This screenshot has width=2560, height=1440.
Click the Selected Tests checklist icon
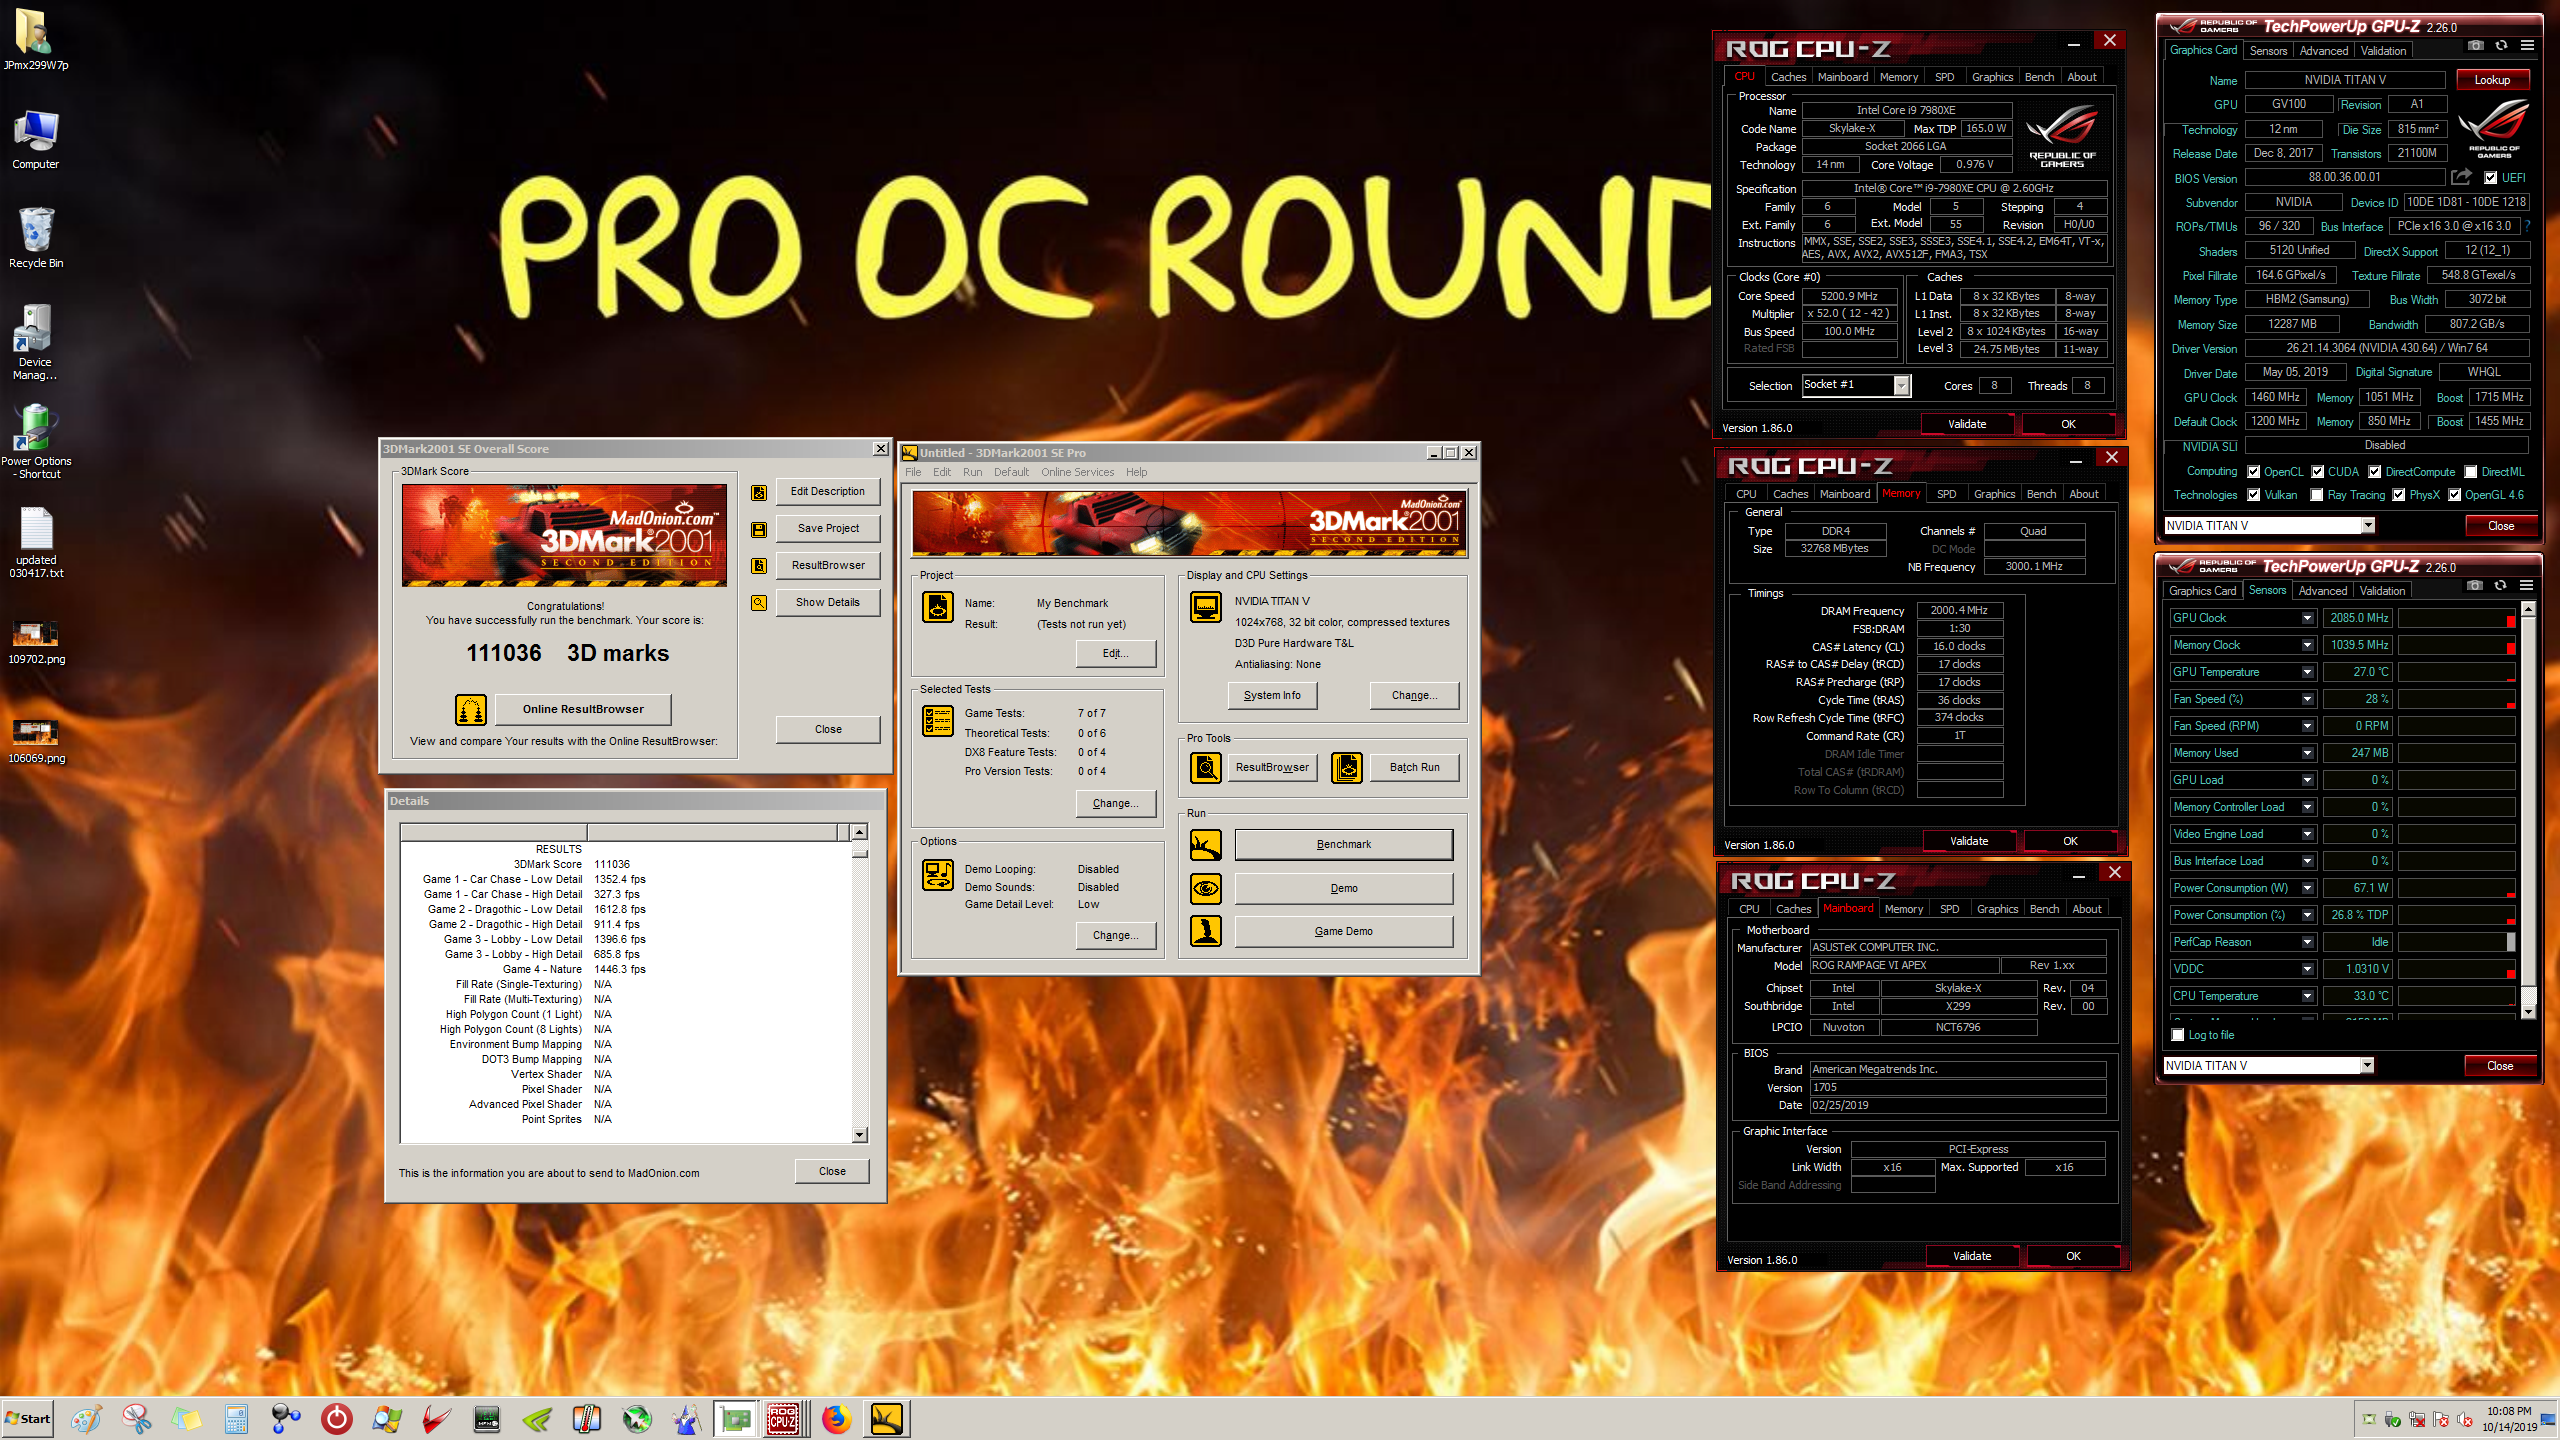coord(938,720)
